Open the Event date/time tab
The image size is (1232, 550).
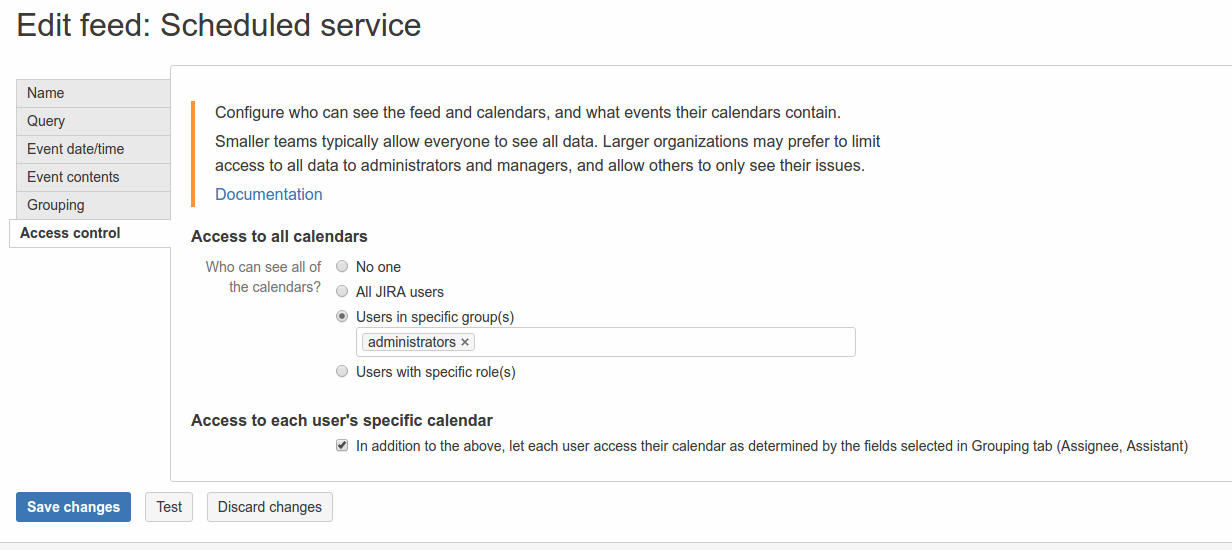click(x=93, y=149)
